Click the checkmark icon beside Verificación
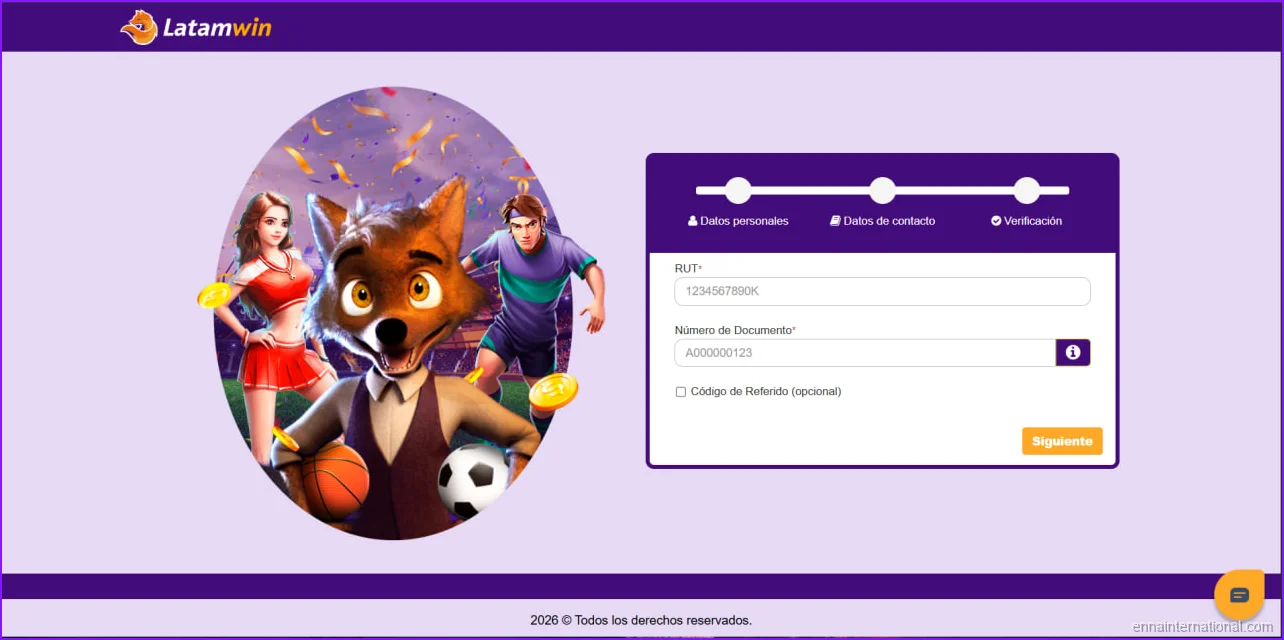Image resolution: width=1284 pixels, height=640 pixels. [x=996, y=221]
